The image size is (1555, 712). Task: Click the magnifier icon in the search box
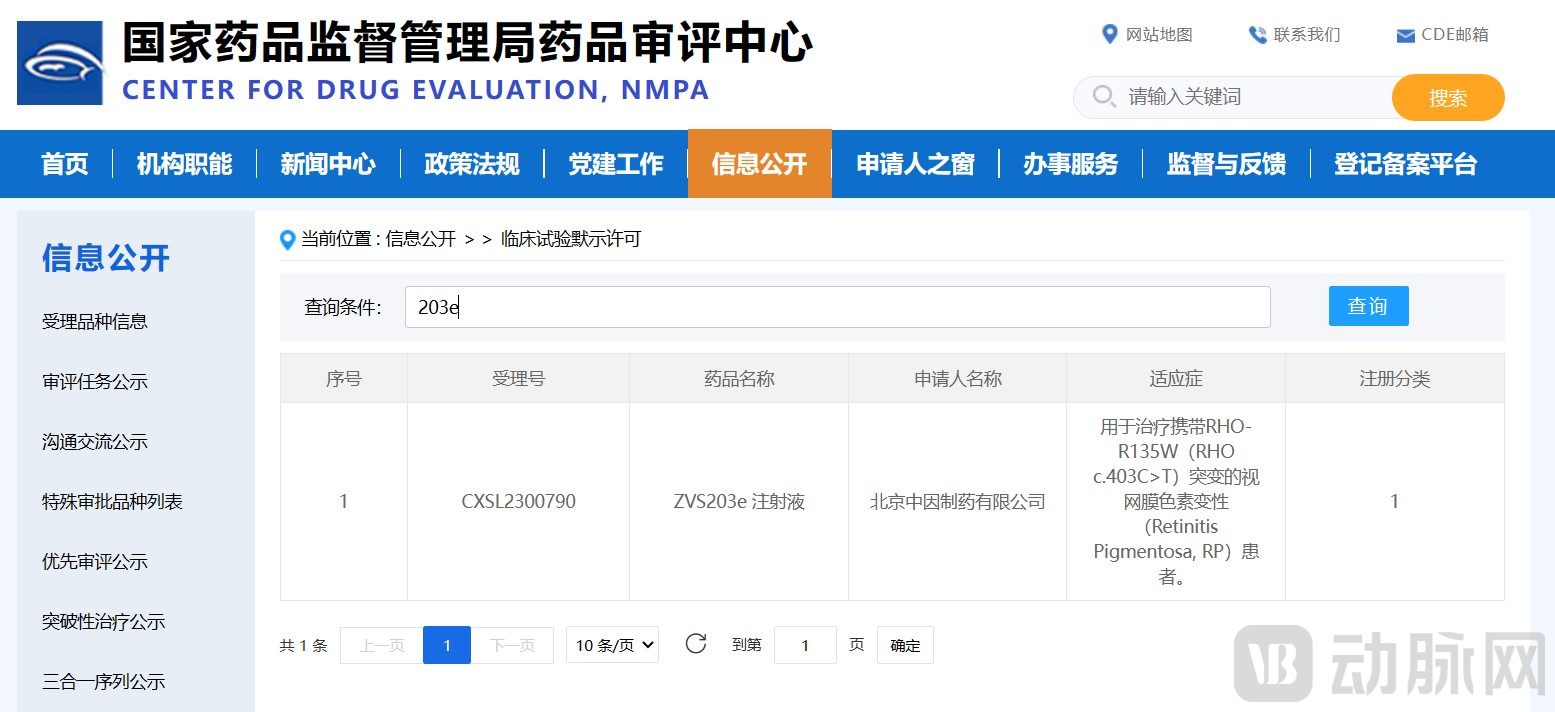(x=1103, y=97)
